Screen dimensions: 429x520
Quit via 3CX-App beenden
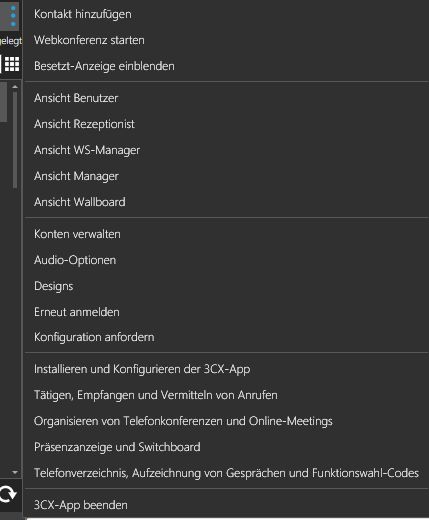click(226, 505)
